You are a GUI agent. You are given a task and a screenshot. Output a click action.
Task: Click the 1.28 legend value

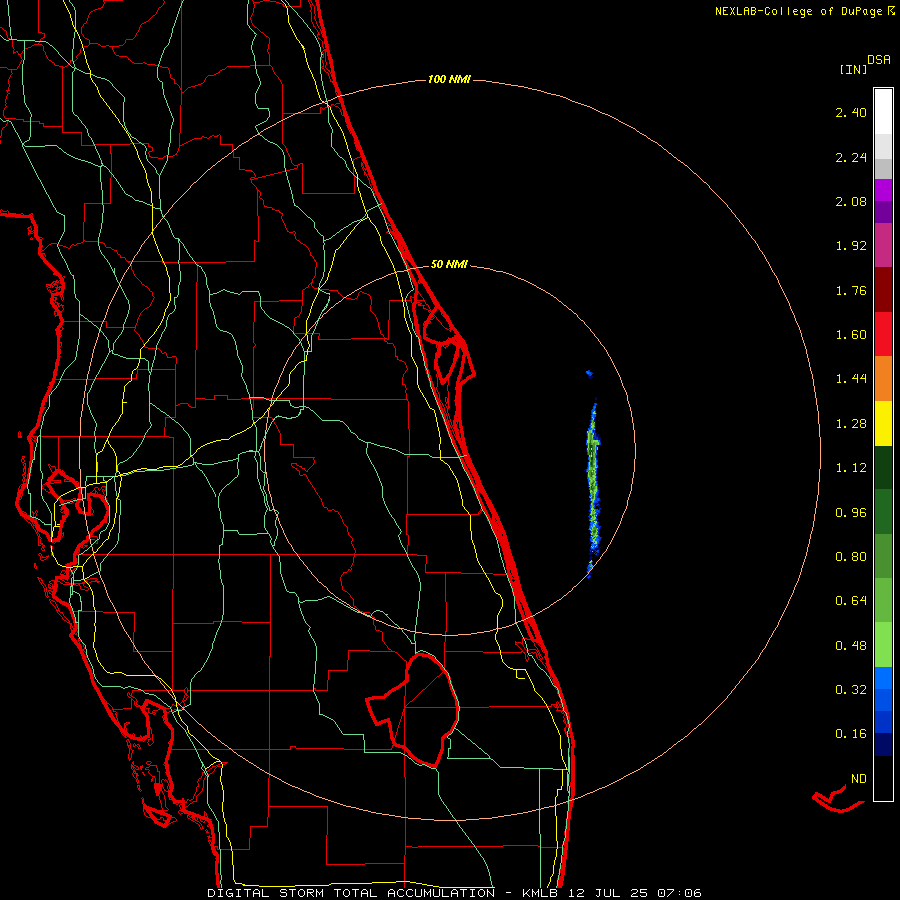click(x=851, y=424)
